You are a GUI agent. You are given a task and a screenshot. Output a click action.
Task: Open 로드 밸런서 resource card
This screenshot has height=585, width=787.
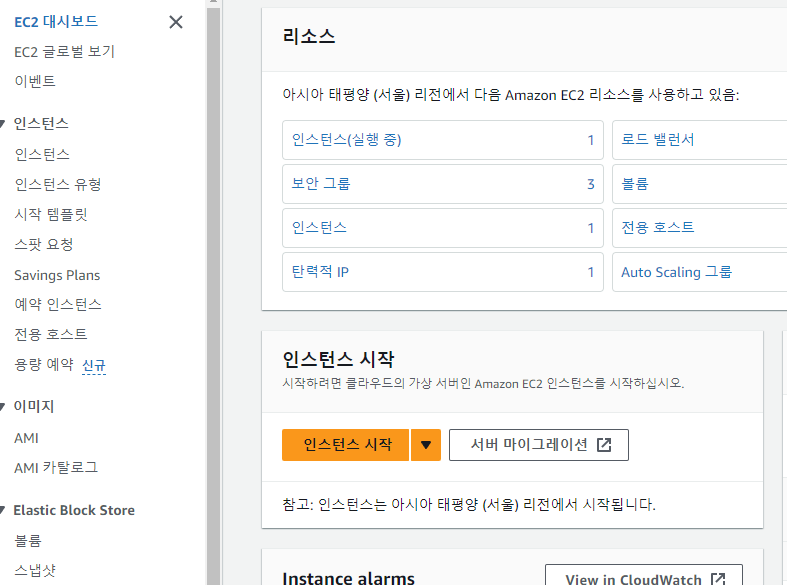click(x=700, y=140)
